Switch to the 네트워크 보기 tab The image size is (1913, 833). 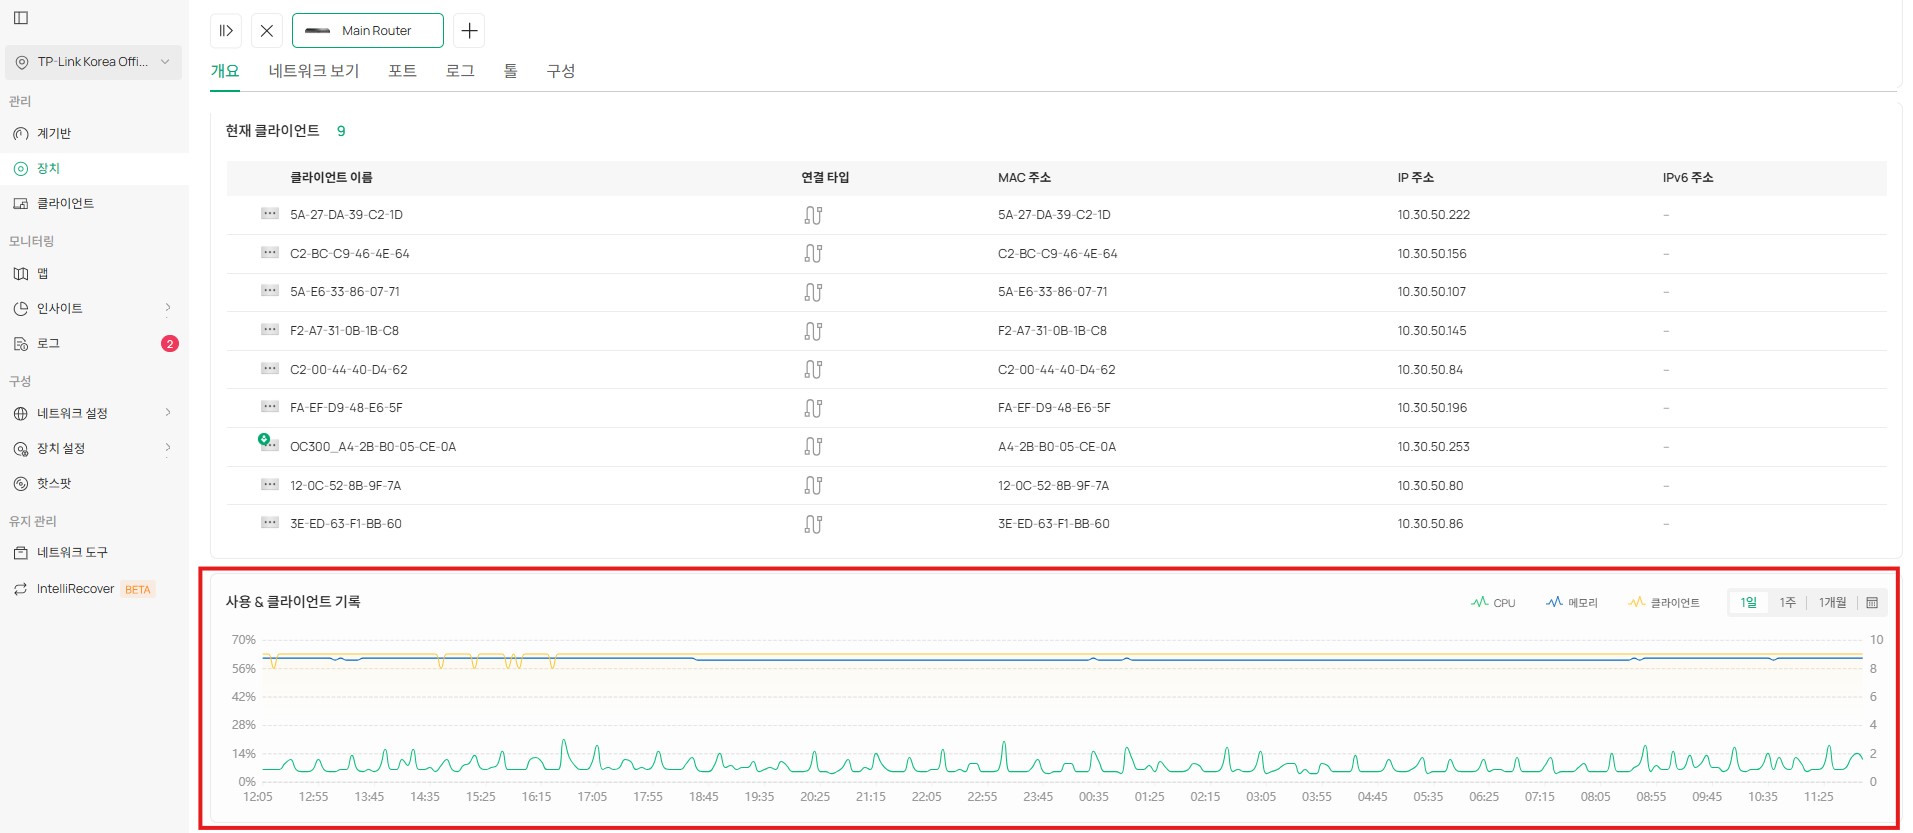[313, 71]
